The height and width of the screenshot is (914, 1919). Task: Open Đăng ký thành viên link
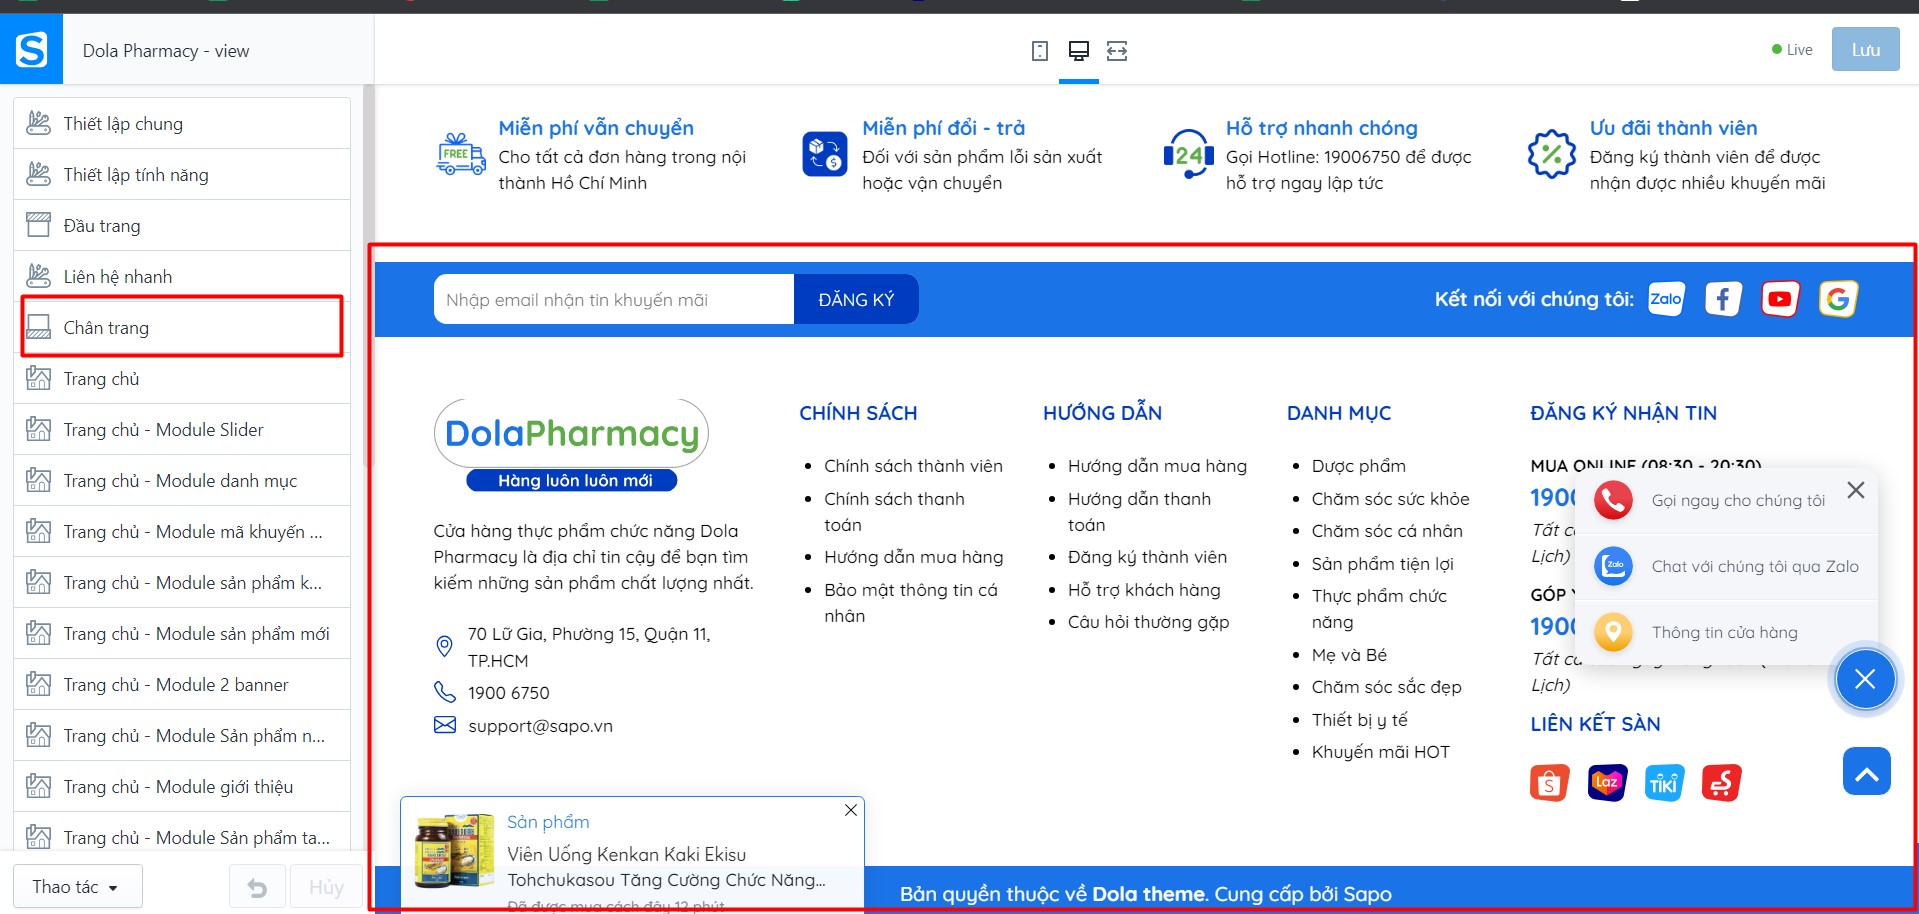(1147, 557)
